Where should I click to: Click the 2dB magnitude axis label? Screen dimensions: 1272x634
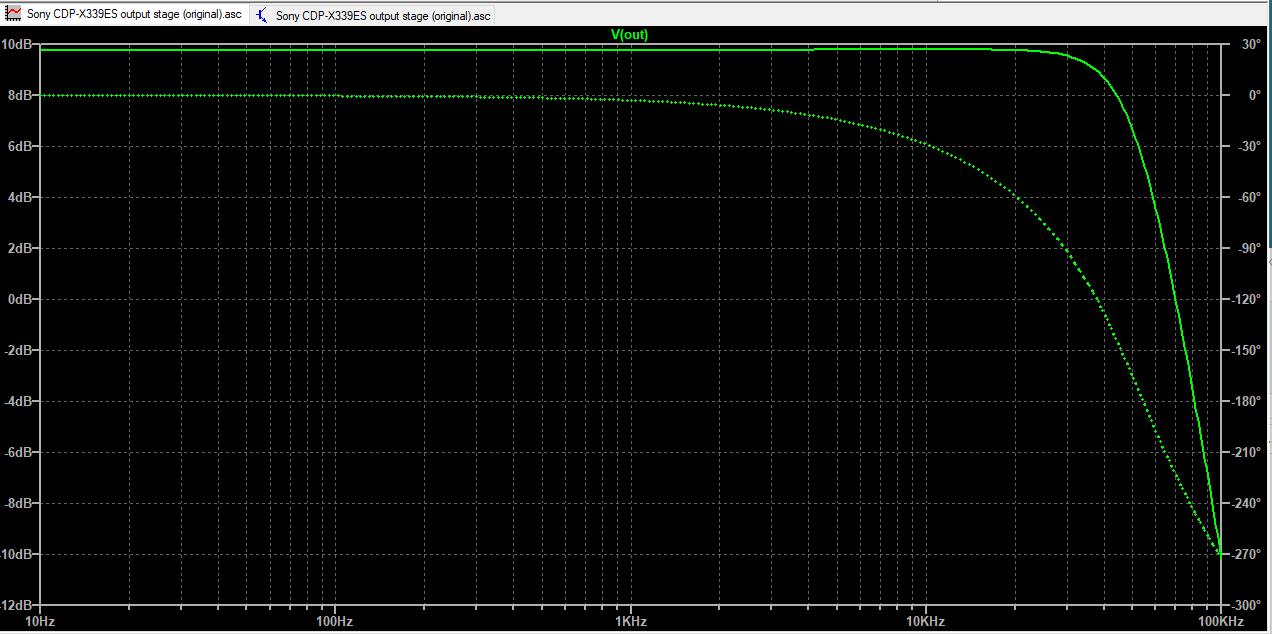(x=19, y=248)
